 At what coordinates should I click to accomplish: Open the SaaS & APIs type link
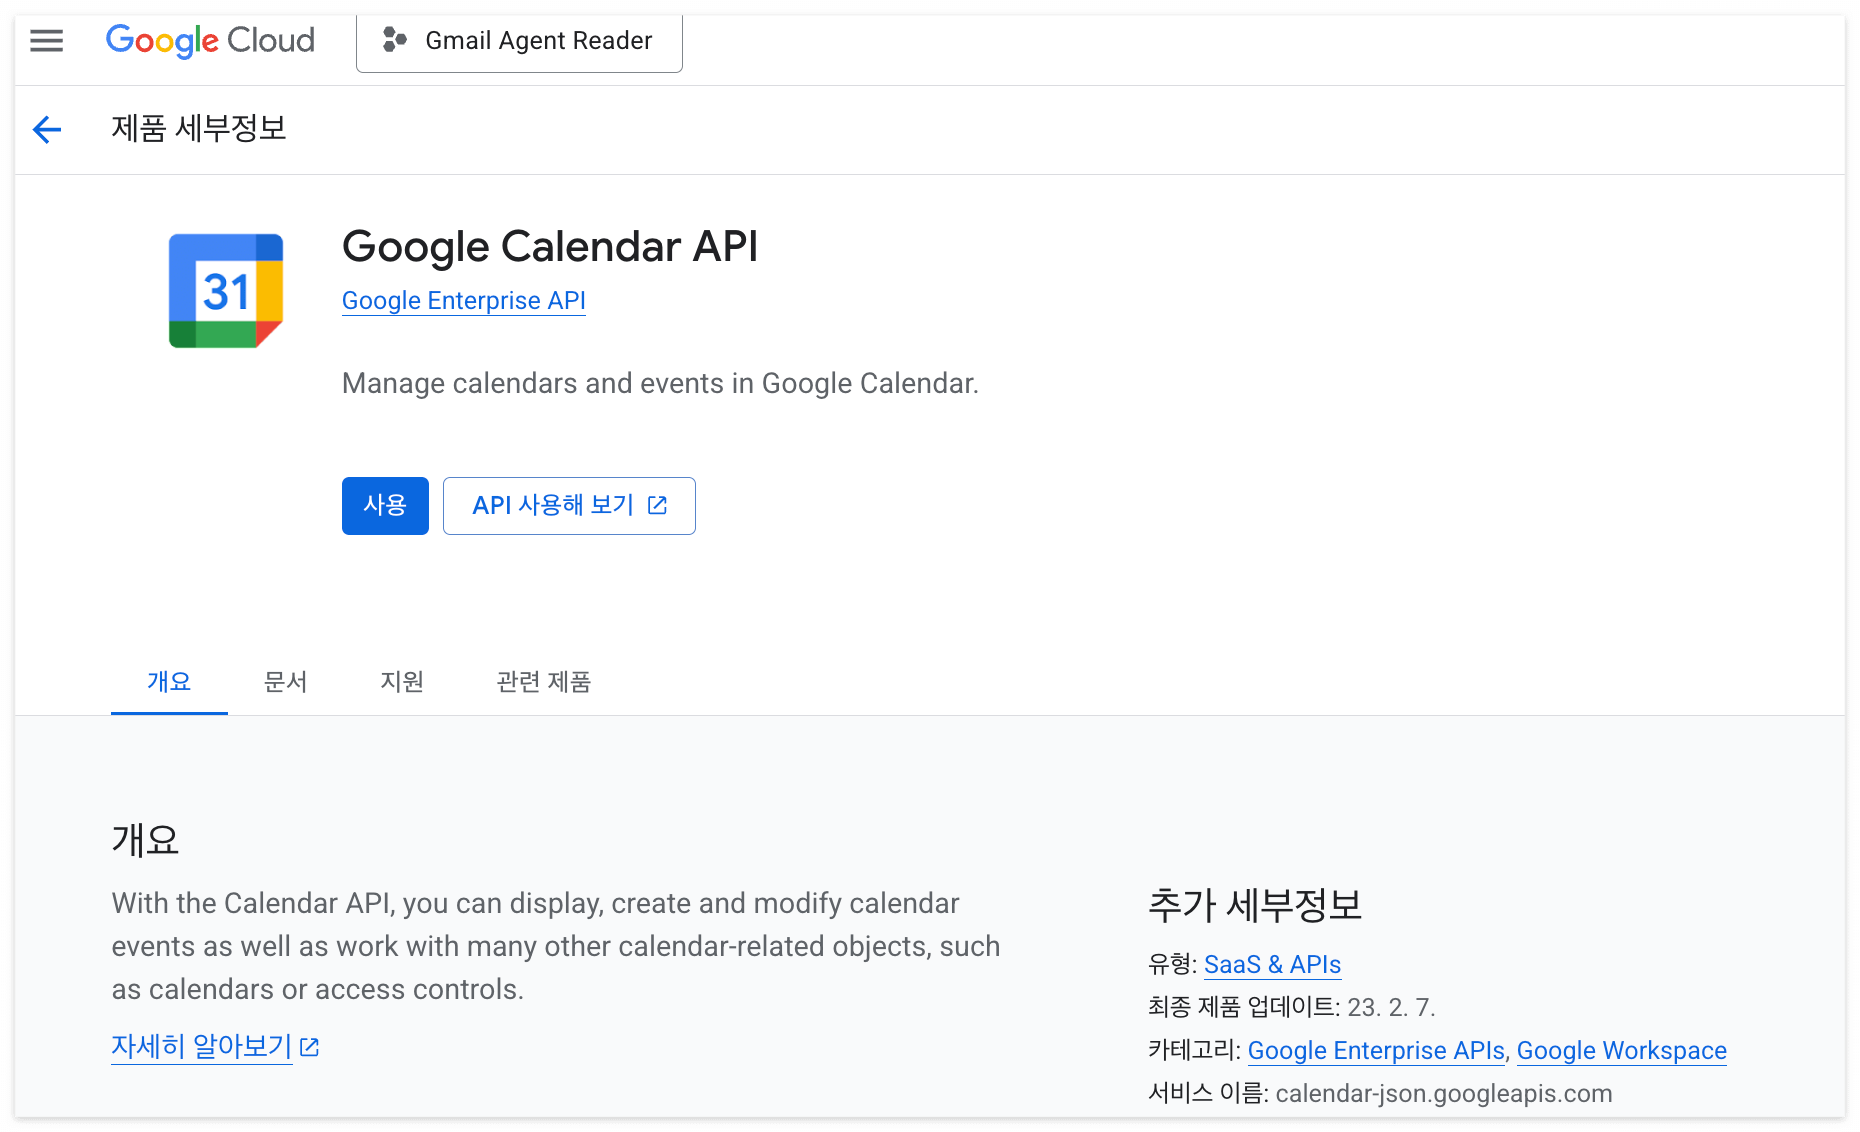(1272, 965)
